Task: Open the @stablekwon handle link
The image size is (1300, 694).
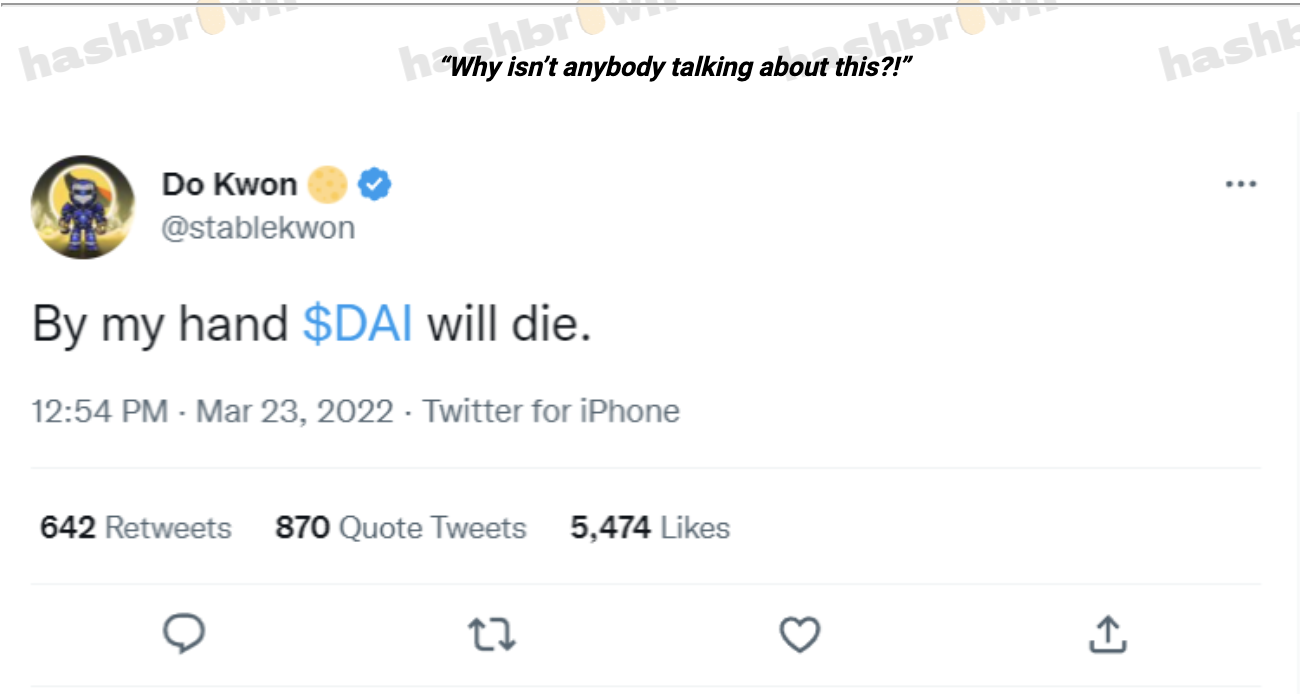Action: pos(258,228)
